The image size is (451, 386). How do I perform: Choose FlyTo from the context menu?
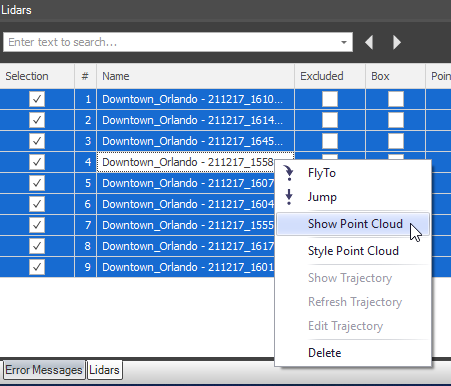click(353, 173)
